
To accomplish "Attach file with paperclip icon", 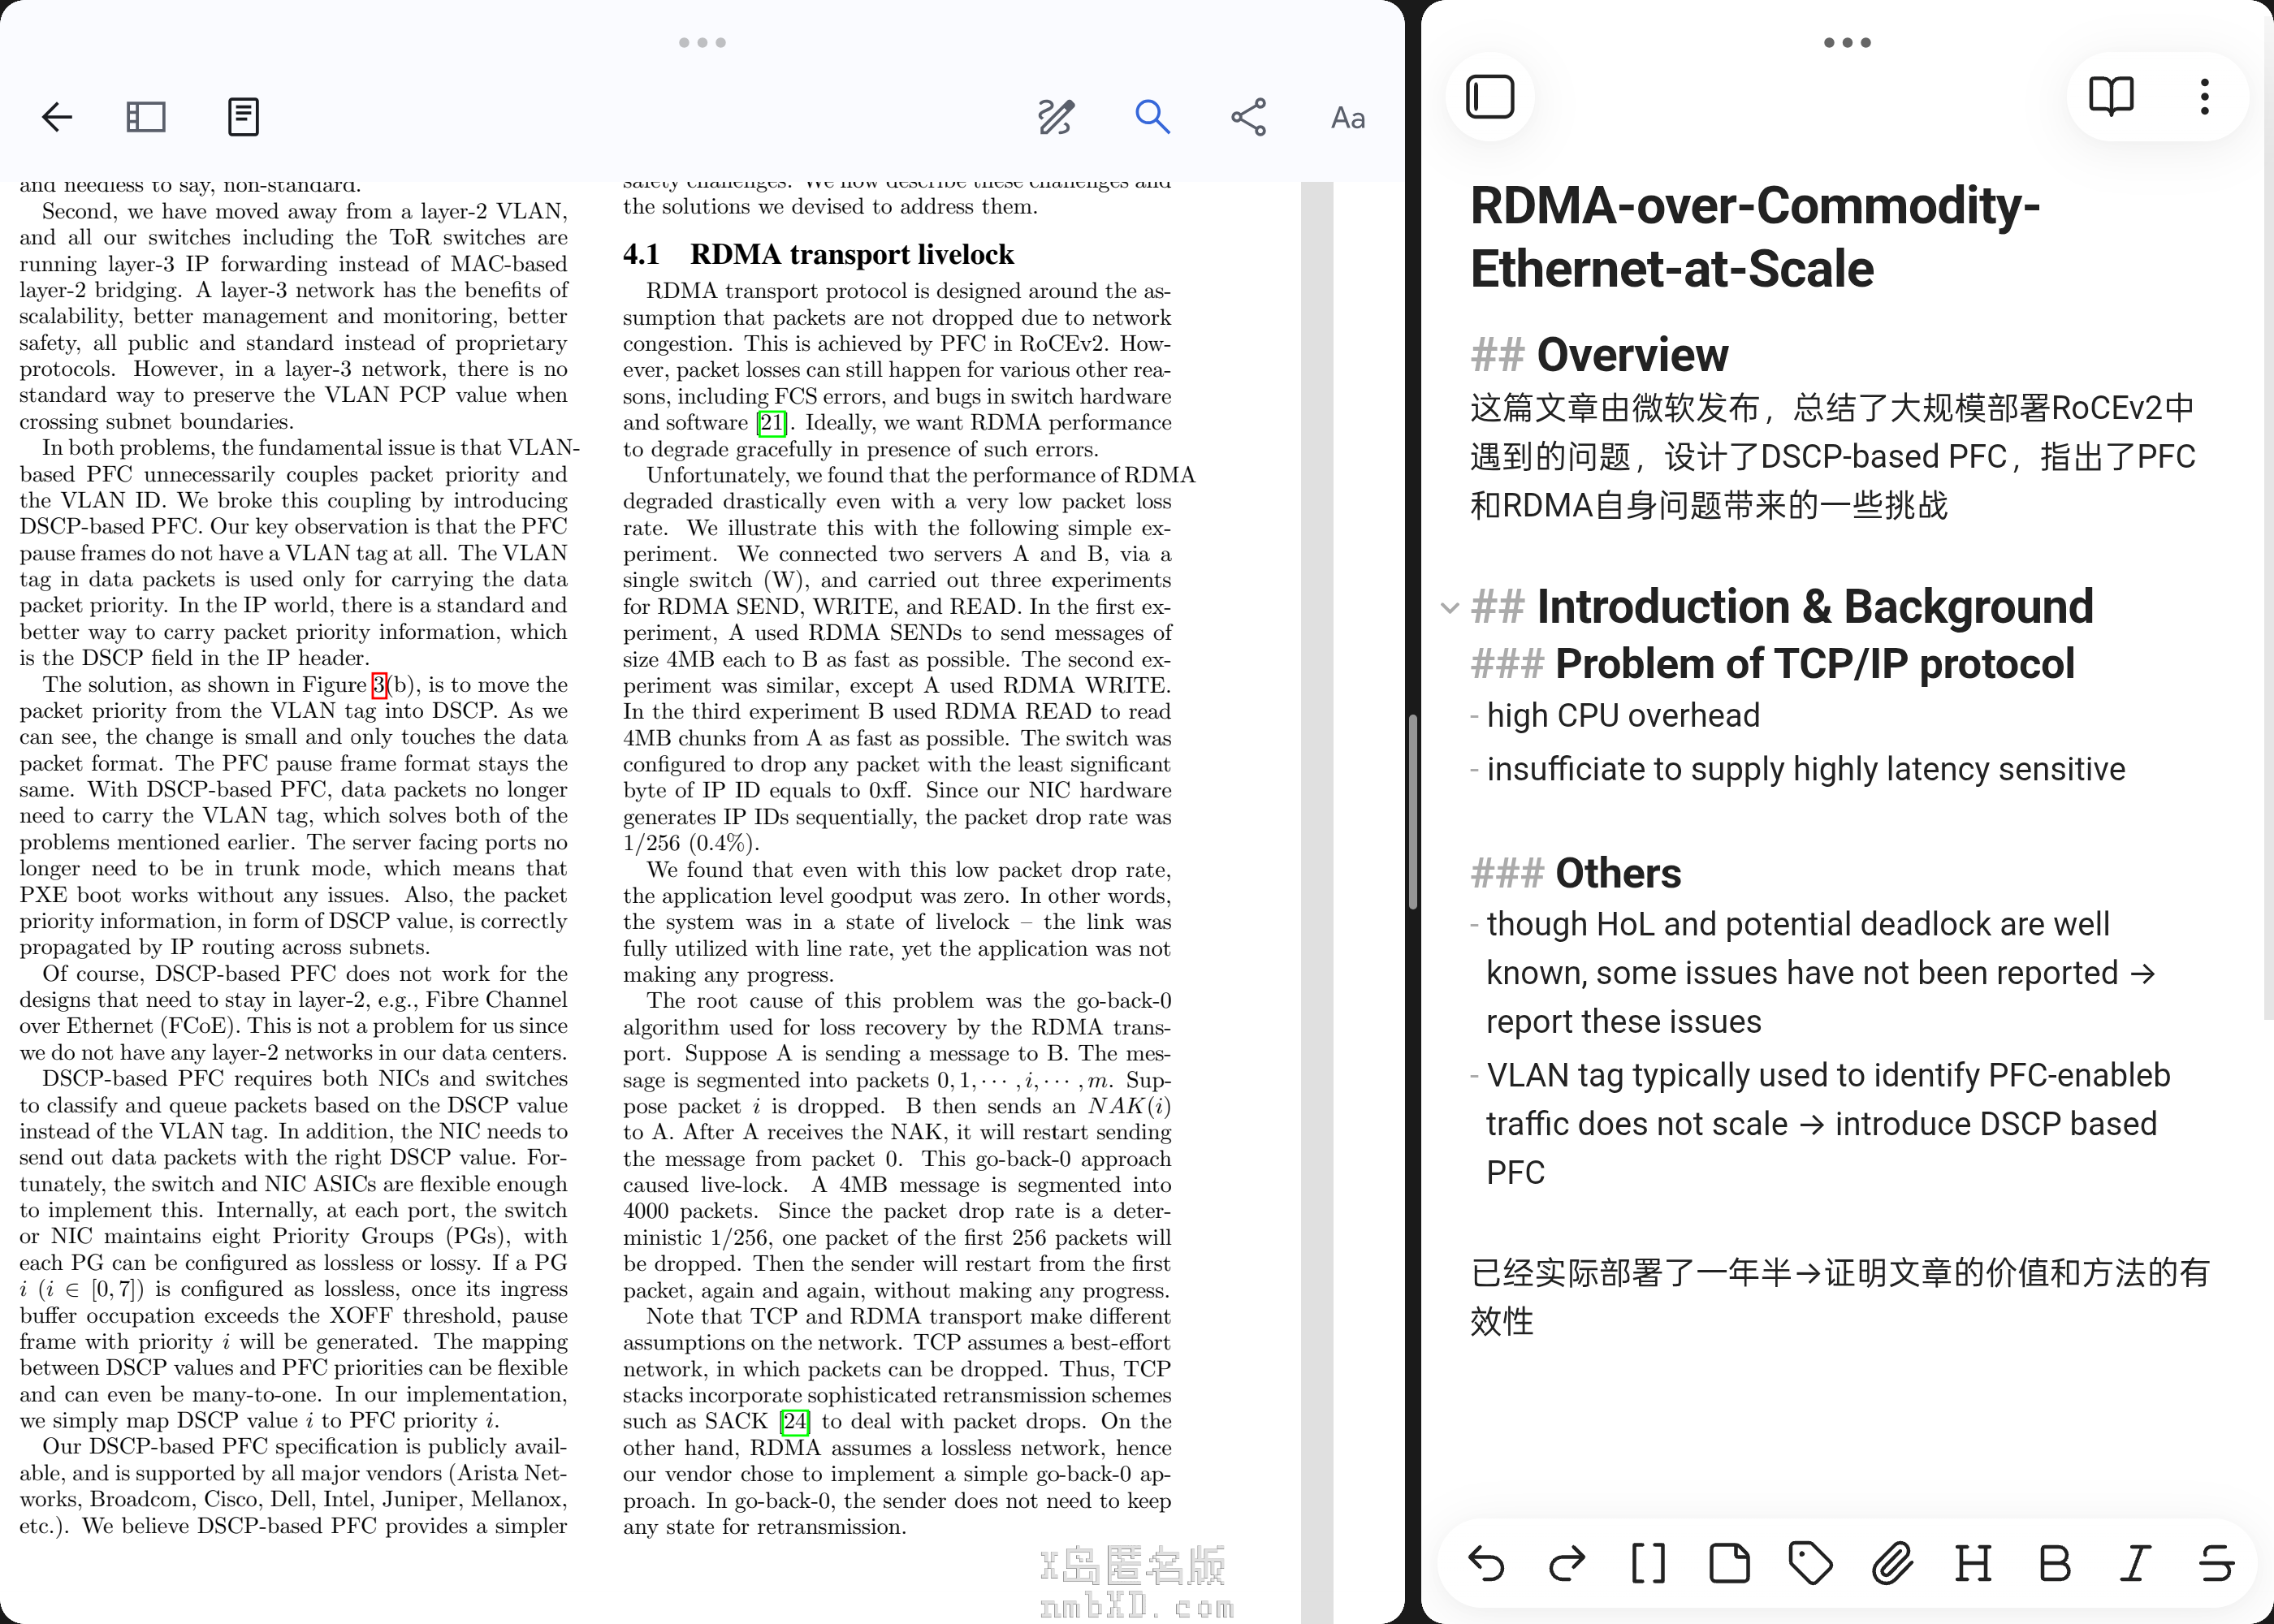I will click(x=1892, y=1563).
